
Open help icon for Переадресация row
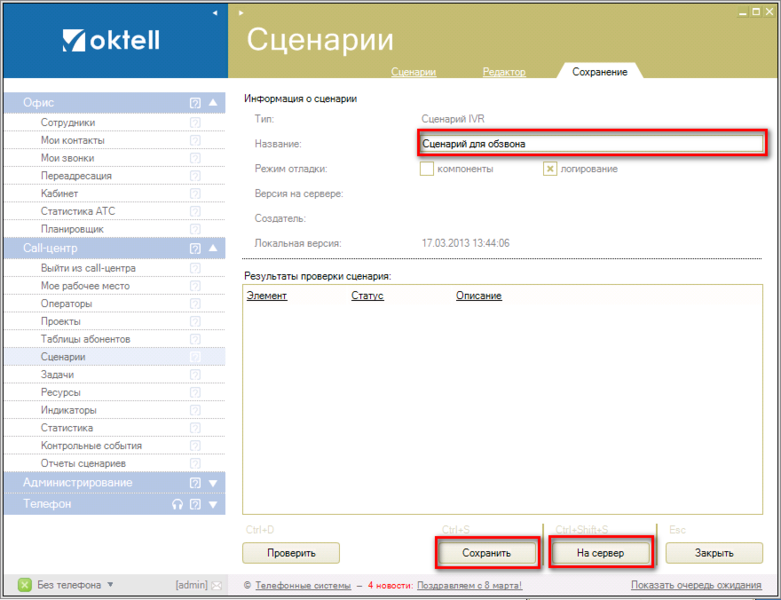(x=195, y=176)
